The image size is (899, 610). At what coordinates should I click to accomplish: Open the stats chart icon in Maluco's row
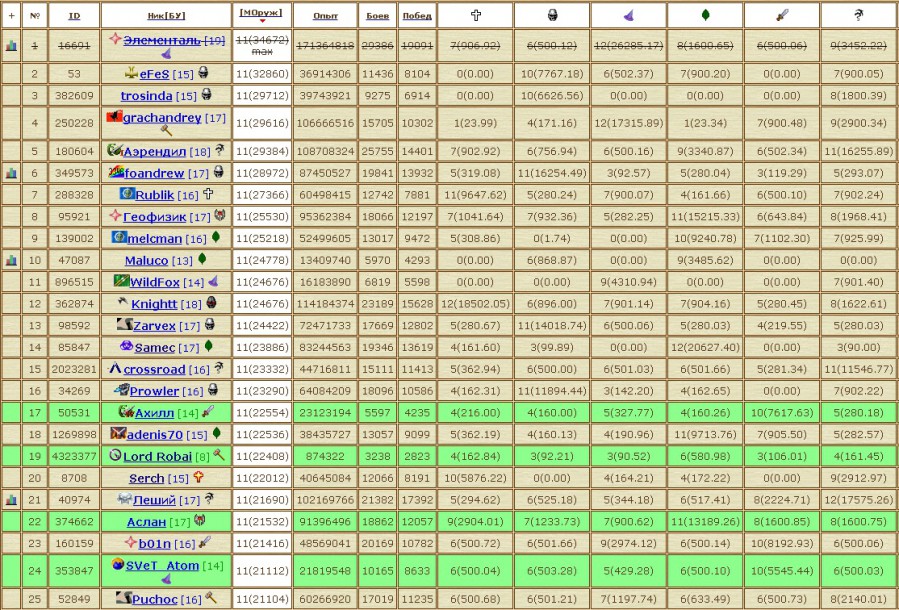(x=11, y=260)
